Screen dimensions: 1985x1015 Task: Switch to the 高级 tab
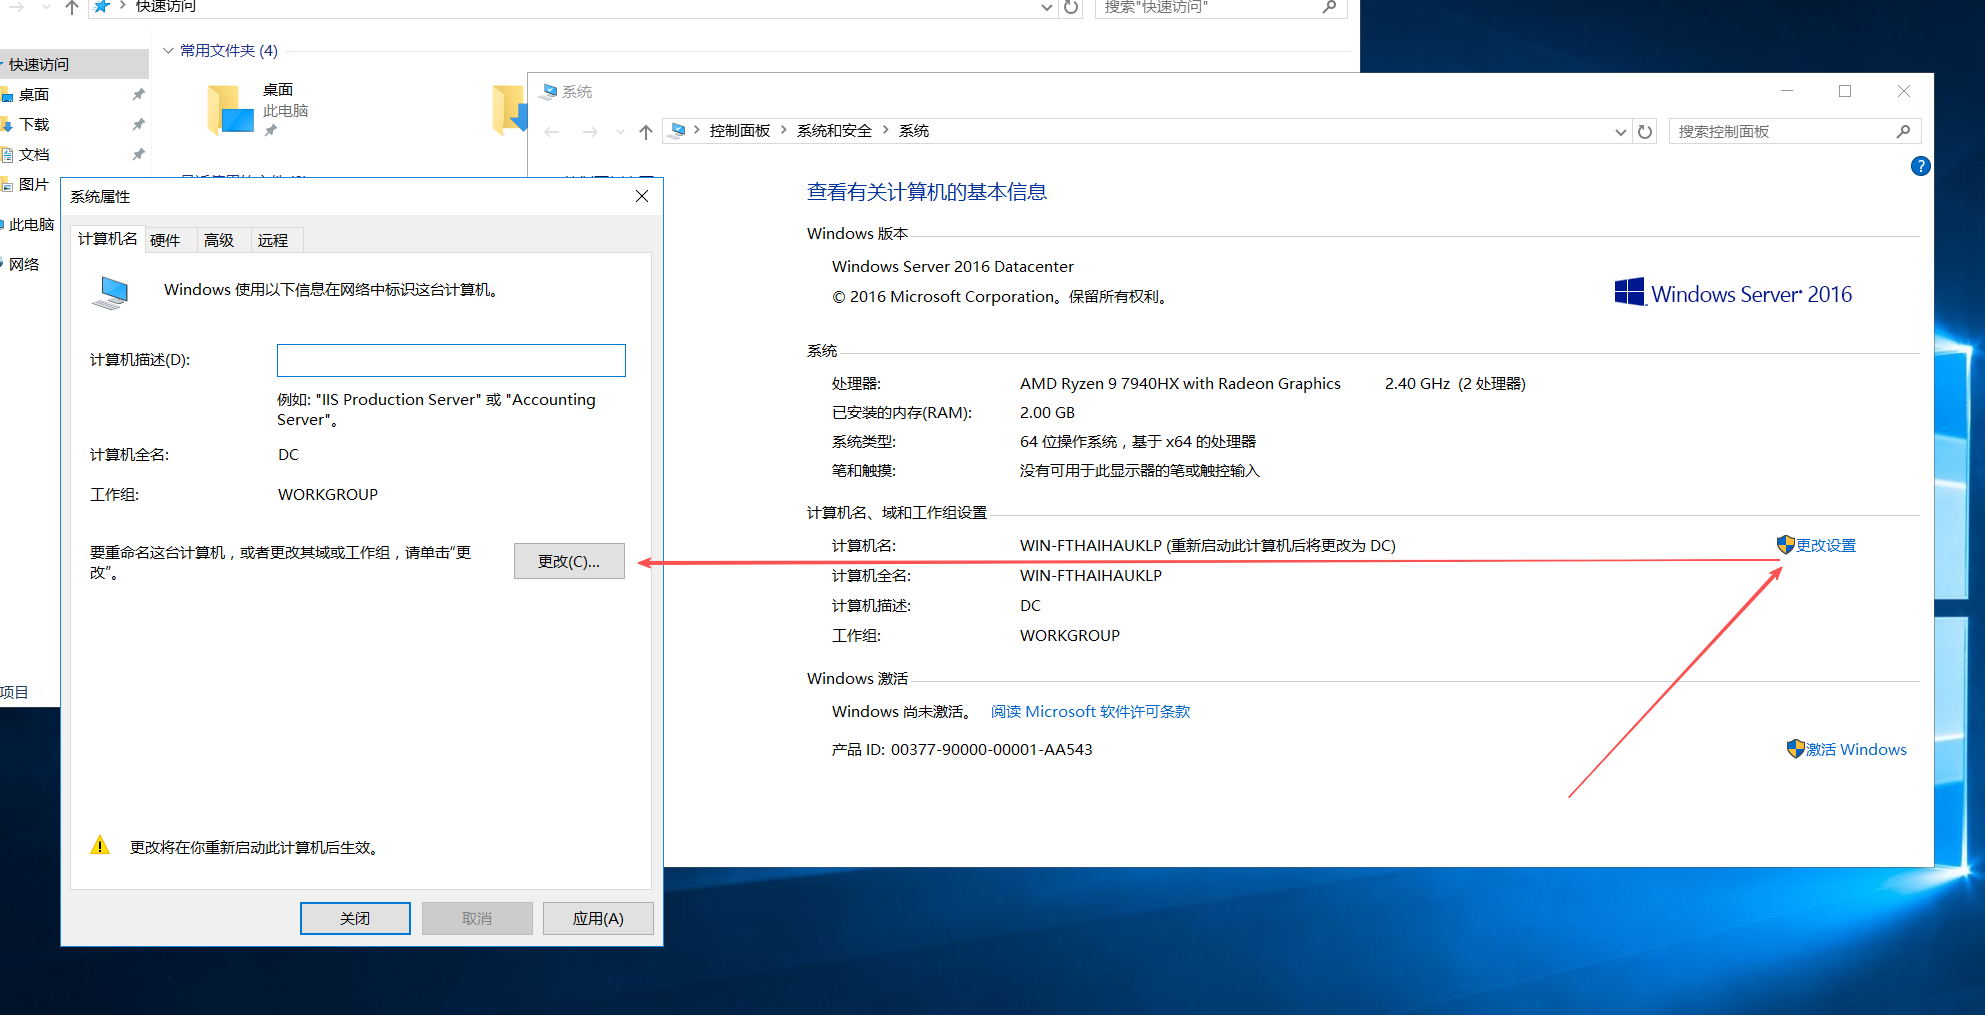click(x=219, y=240)
